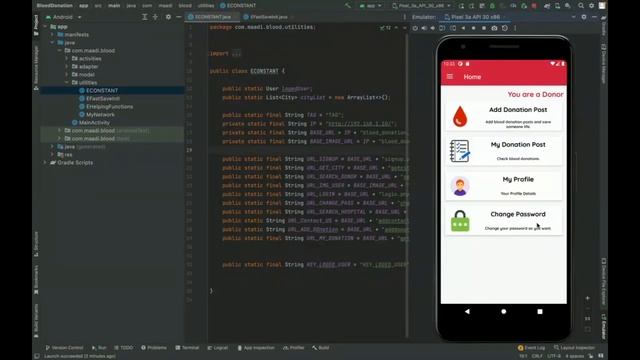Click the emulator rotate right icon
This screenshot has height=360, width=640.
point(453,28)
